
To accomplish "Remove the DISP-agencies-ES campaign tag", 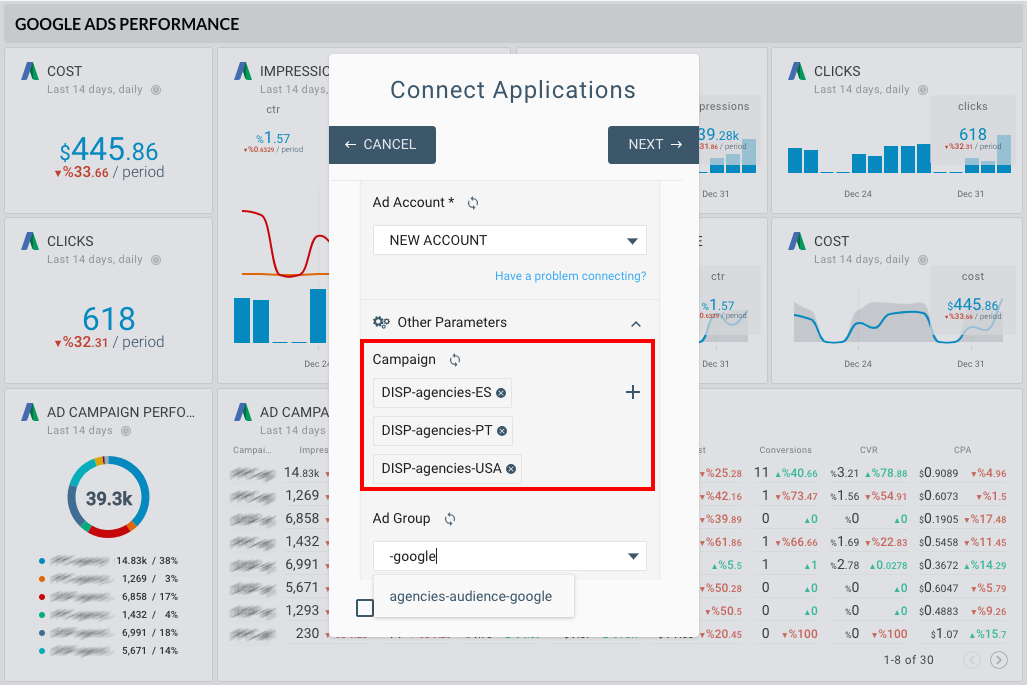I will 501,393.
